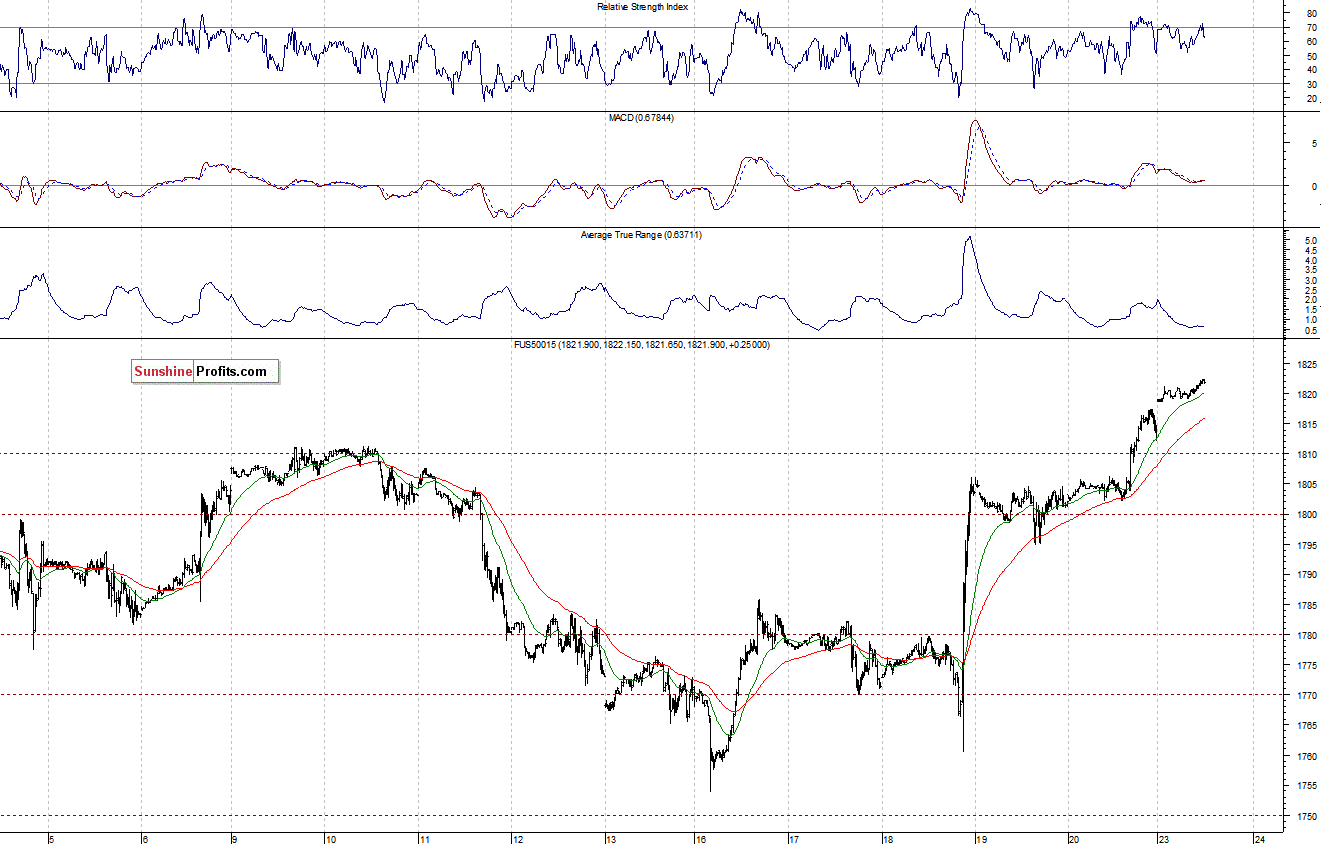The image size is (1321, 844).
Task: Click the 0 label on MACD axis
Action: pyautogui.click(x=1313, y=186)
